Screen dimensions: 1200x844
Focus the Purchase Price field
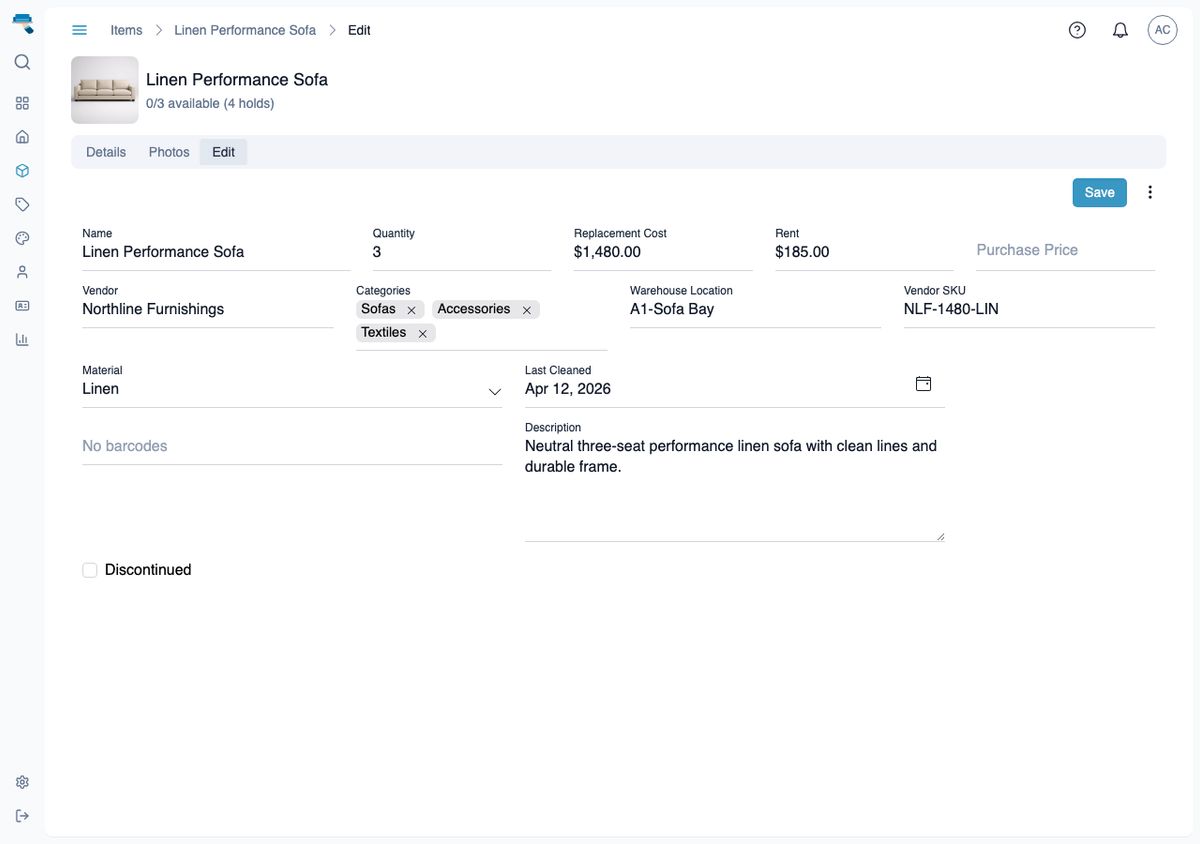1065,250
